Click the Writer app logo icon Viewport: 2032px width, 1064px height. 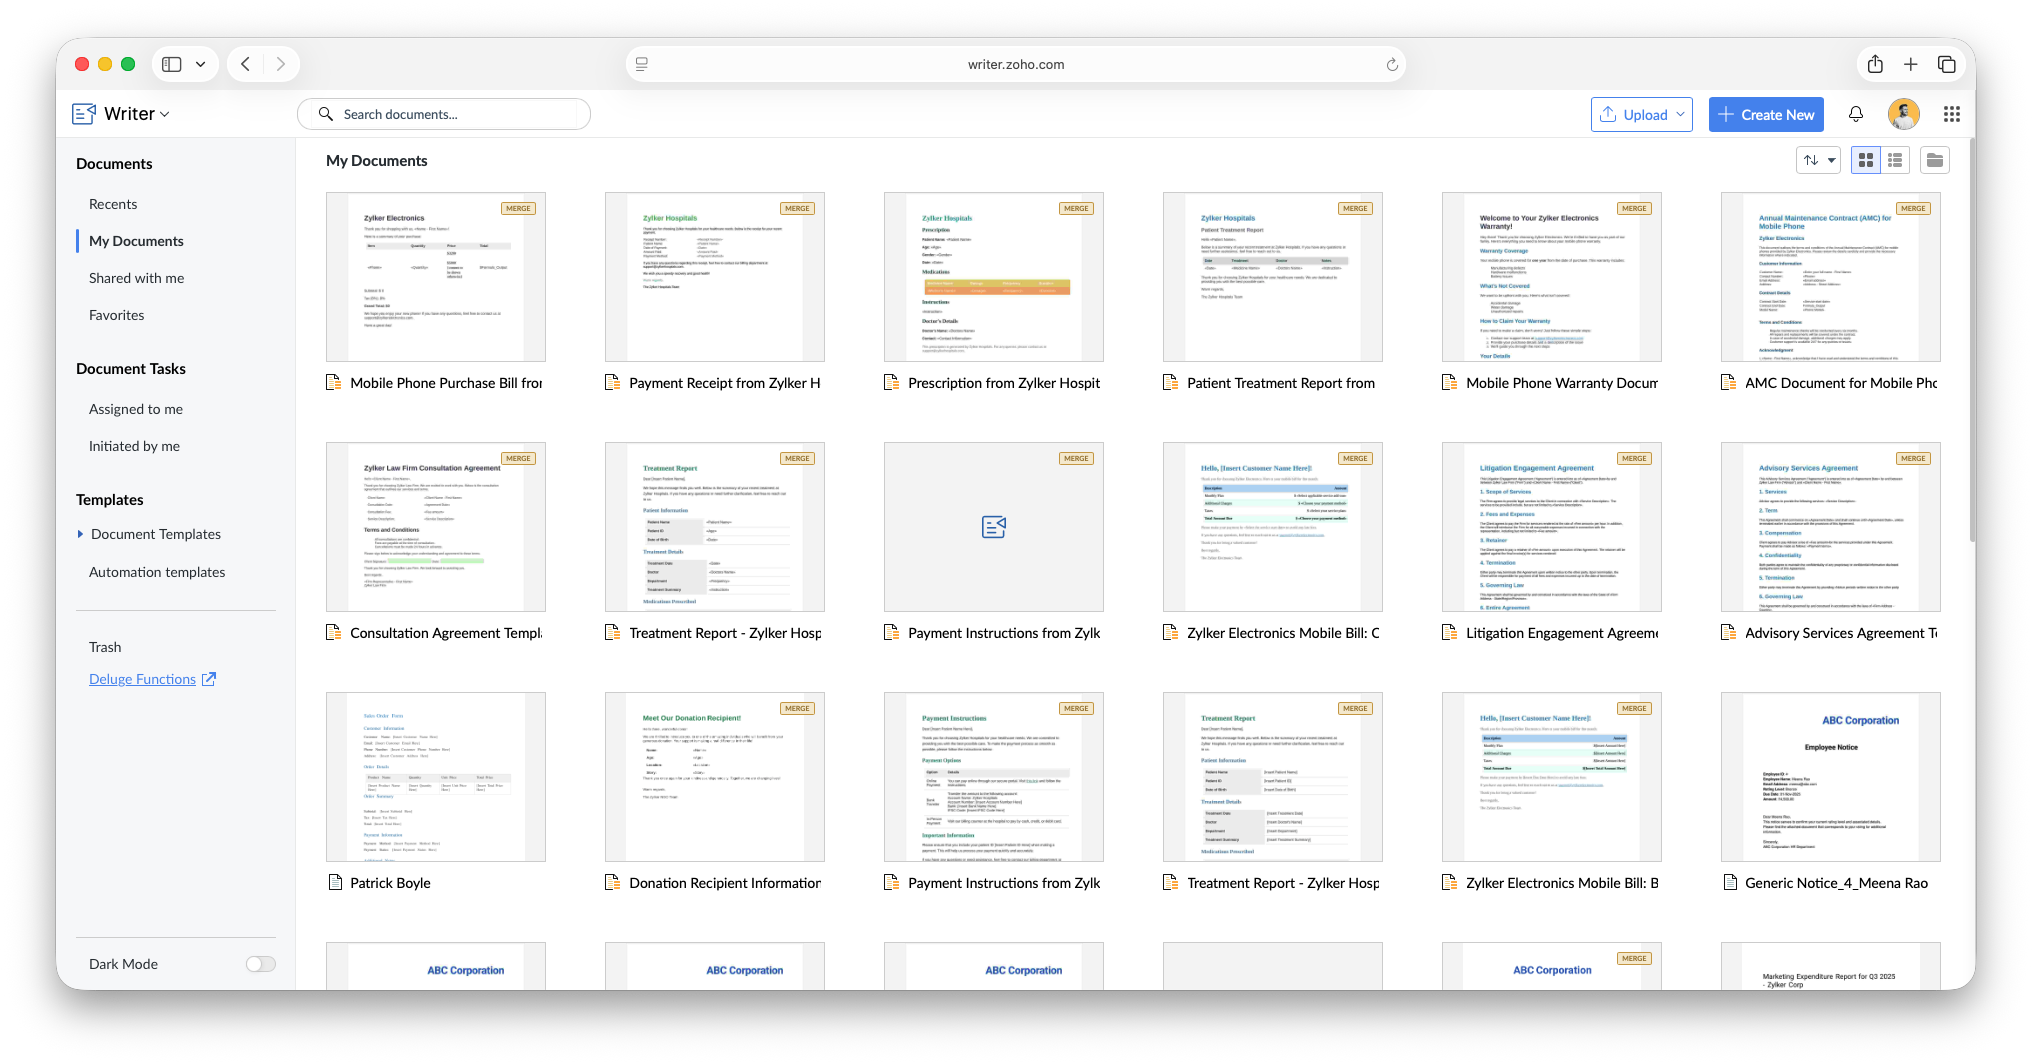click(x=84, y=114)
